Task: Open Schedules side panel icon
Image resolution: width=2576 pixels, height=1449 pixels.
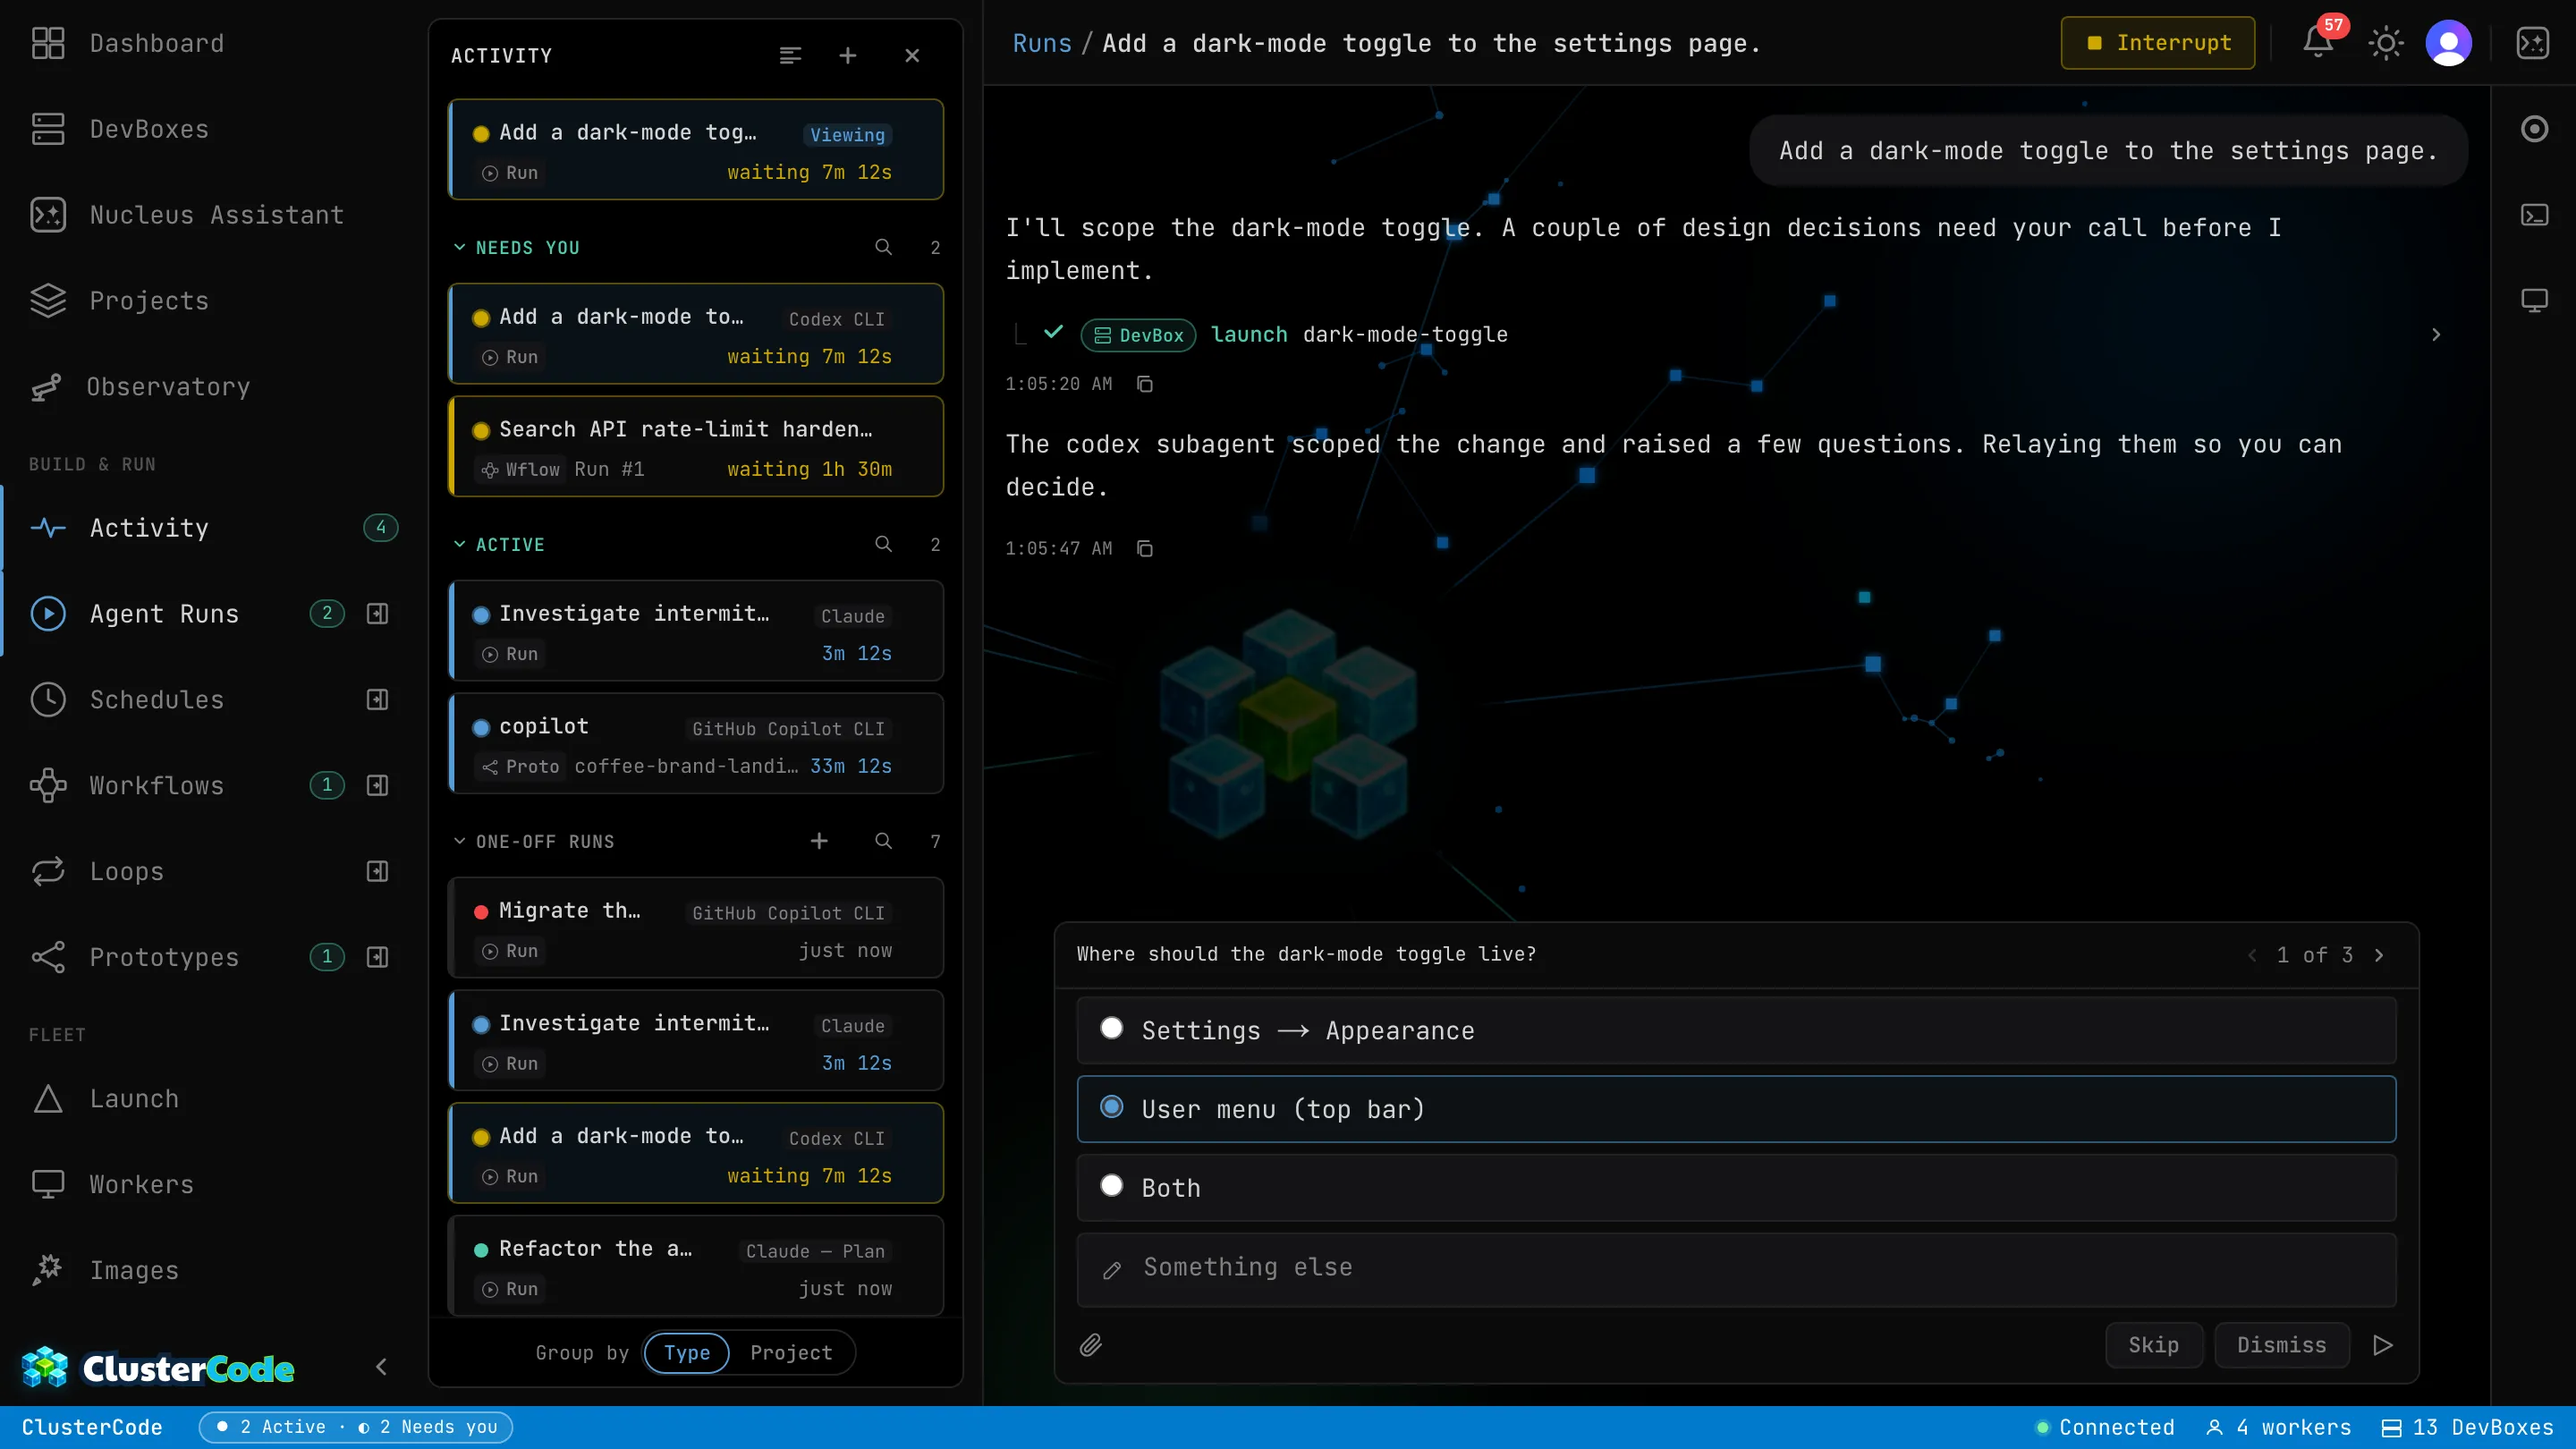Action: (x=377, y=700)
